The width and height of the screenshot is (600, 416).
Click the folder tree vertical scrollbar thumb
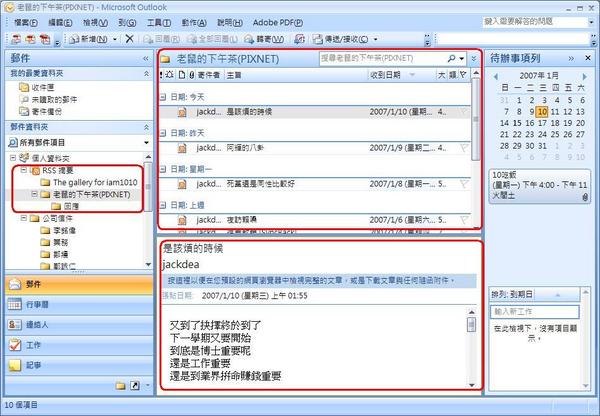[x=148, y=186]
